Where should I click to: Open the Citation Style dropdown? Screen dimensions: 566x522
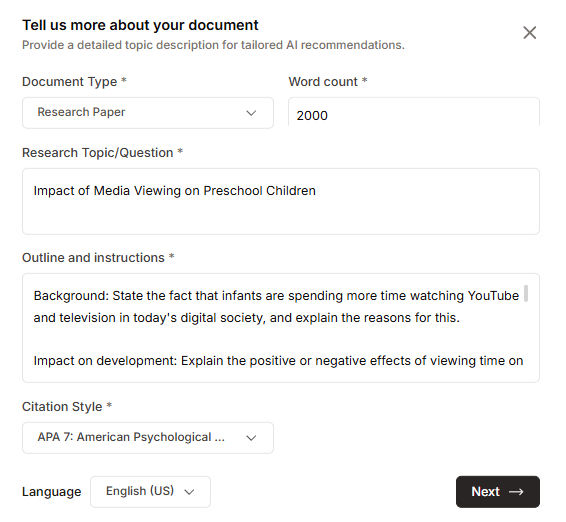[x=148, y=438]
